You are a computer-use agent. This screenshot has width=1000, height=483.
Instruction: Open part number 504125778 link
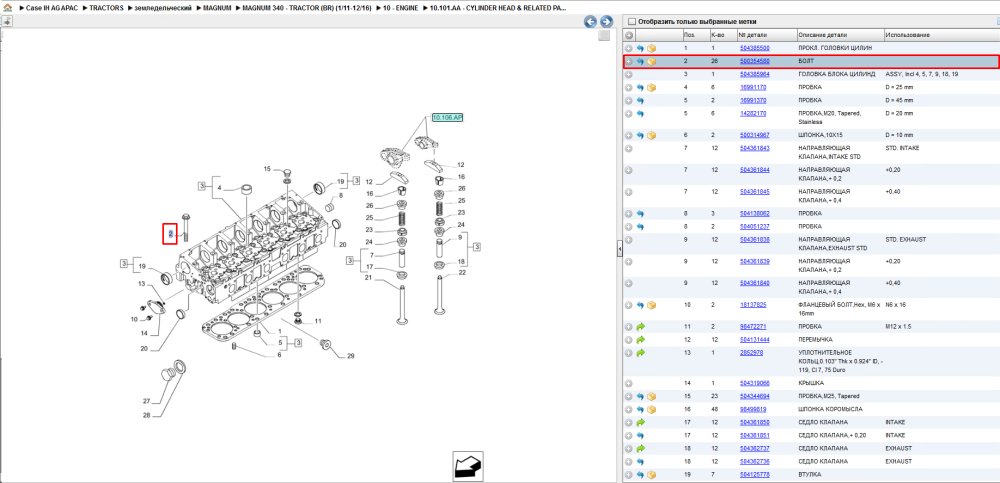point(754,475)
